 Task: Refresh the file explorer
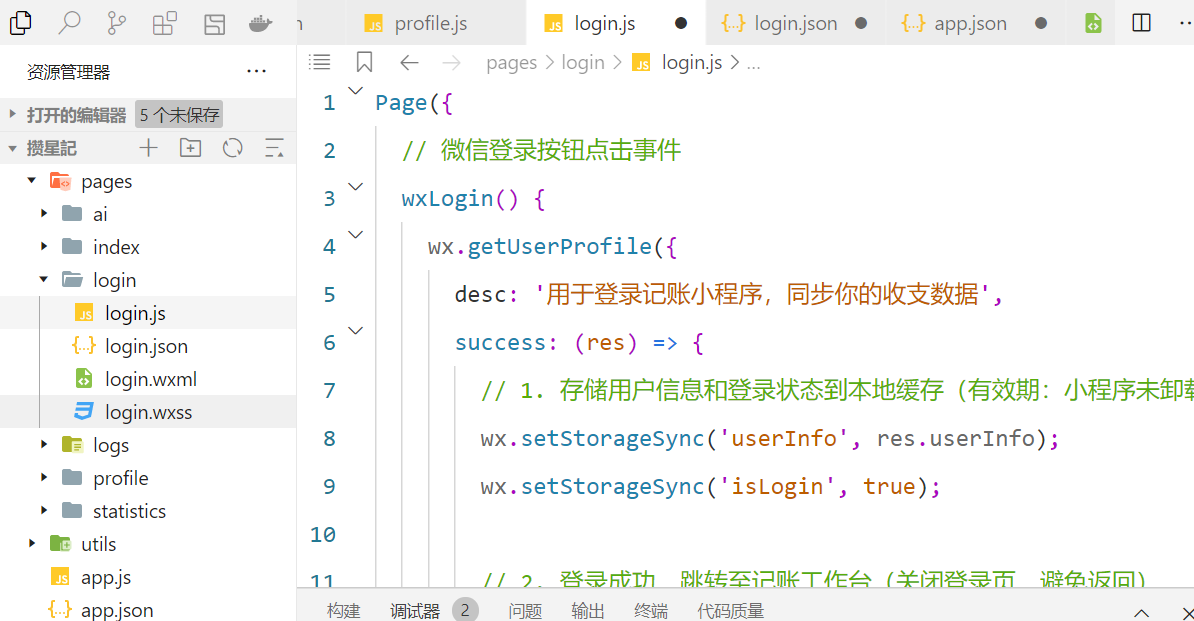tap(232, 148)
